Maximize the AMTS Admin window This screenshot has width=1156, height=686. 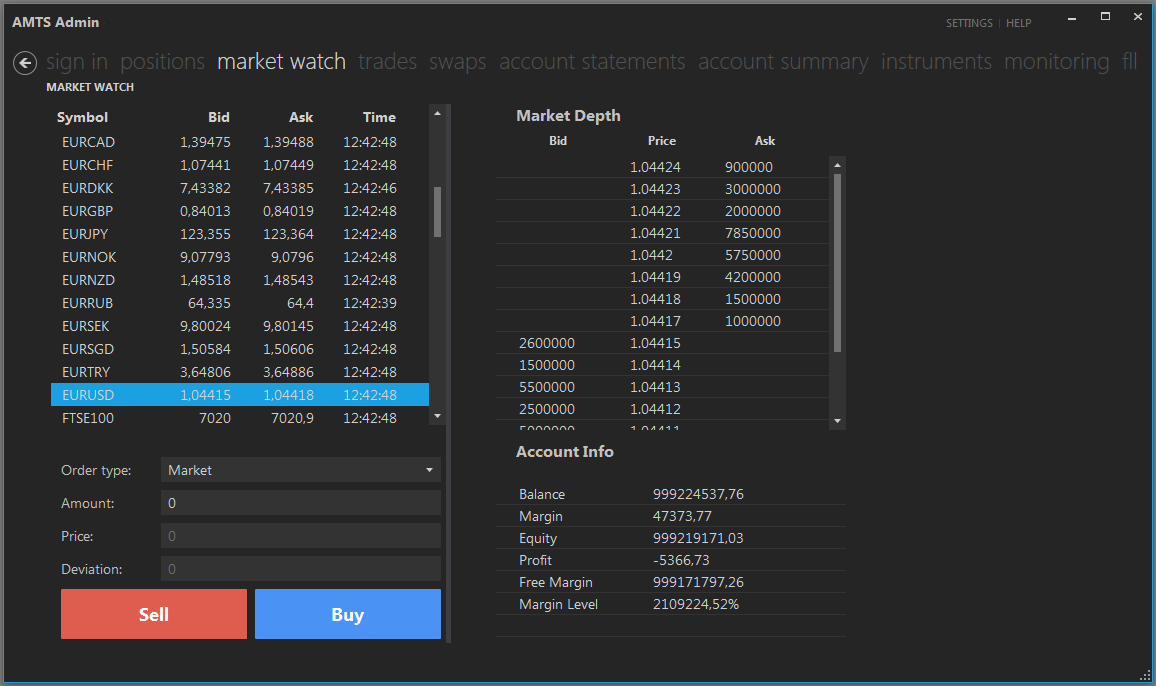coord(1106,17)
